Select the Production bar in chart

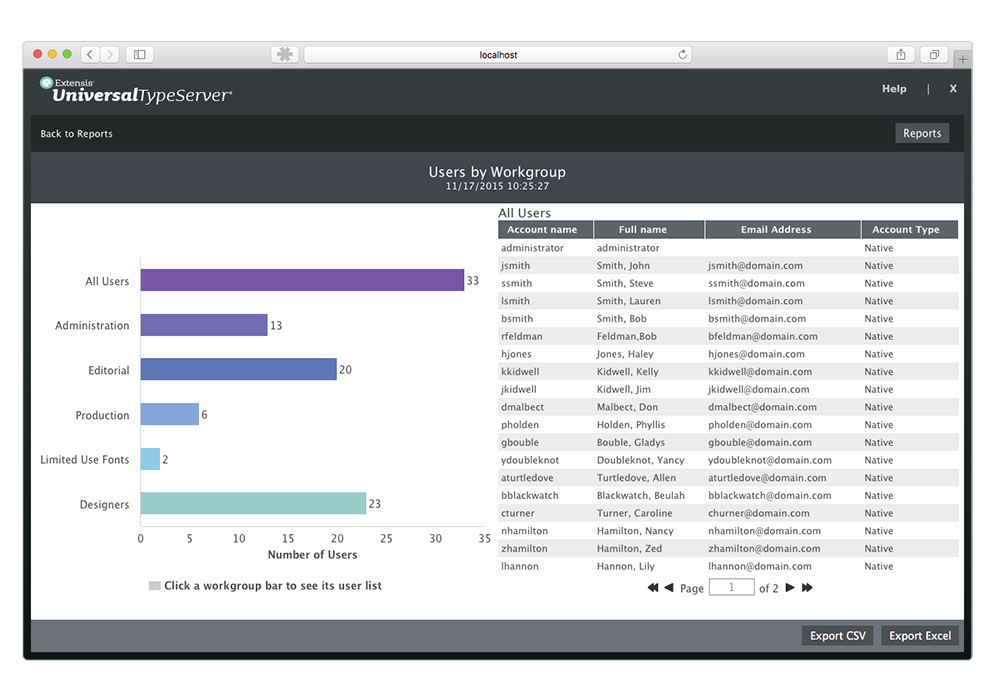point(169,414)
